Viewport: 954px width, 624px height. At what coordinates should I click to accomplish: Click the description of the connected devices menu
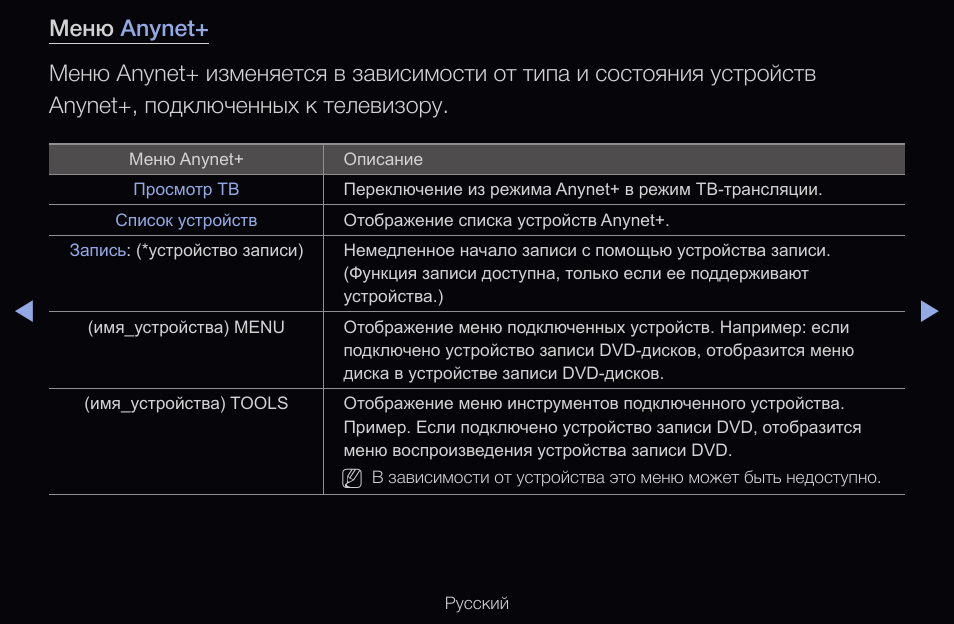598,350
